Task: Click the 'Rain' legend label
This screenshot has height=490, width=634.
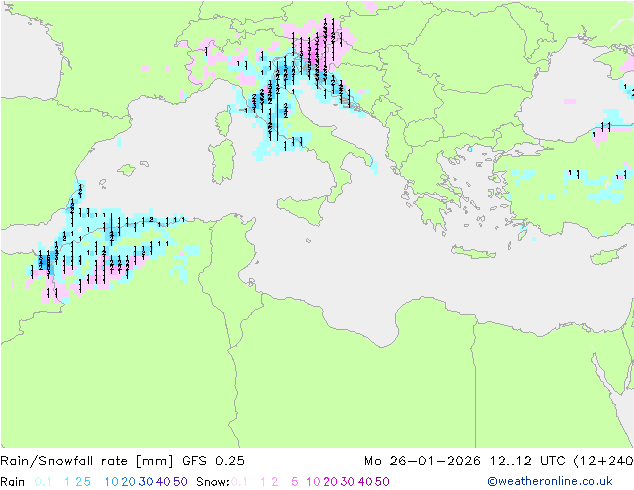Action: tap(13, 482)
